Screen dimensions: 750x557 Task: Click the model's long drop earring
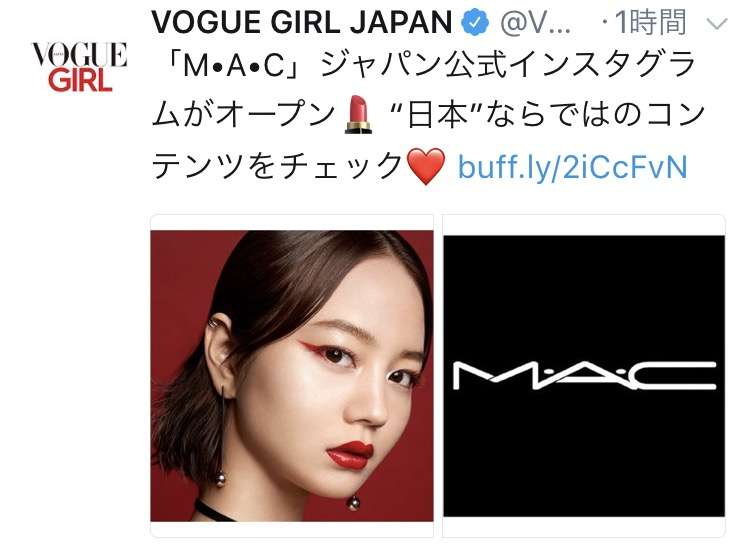[221, 435]
